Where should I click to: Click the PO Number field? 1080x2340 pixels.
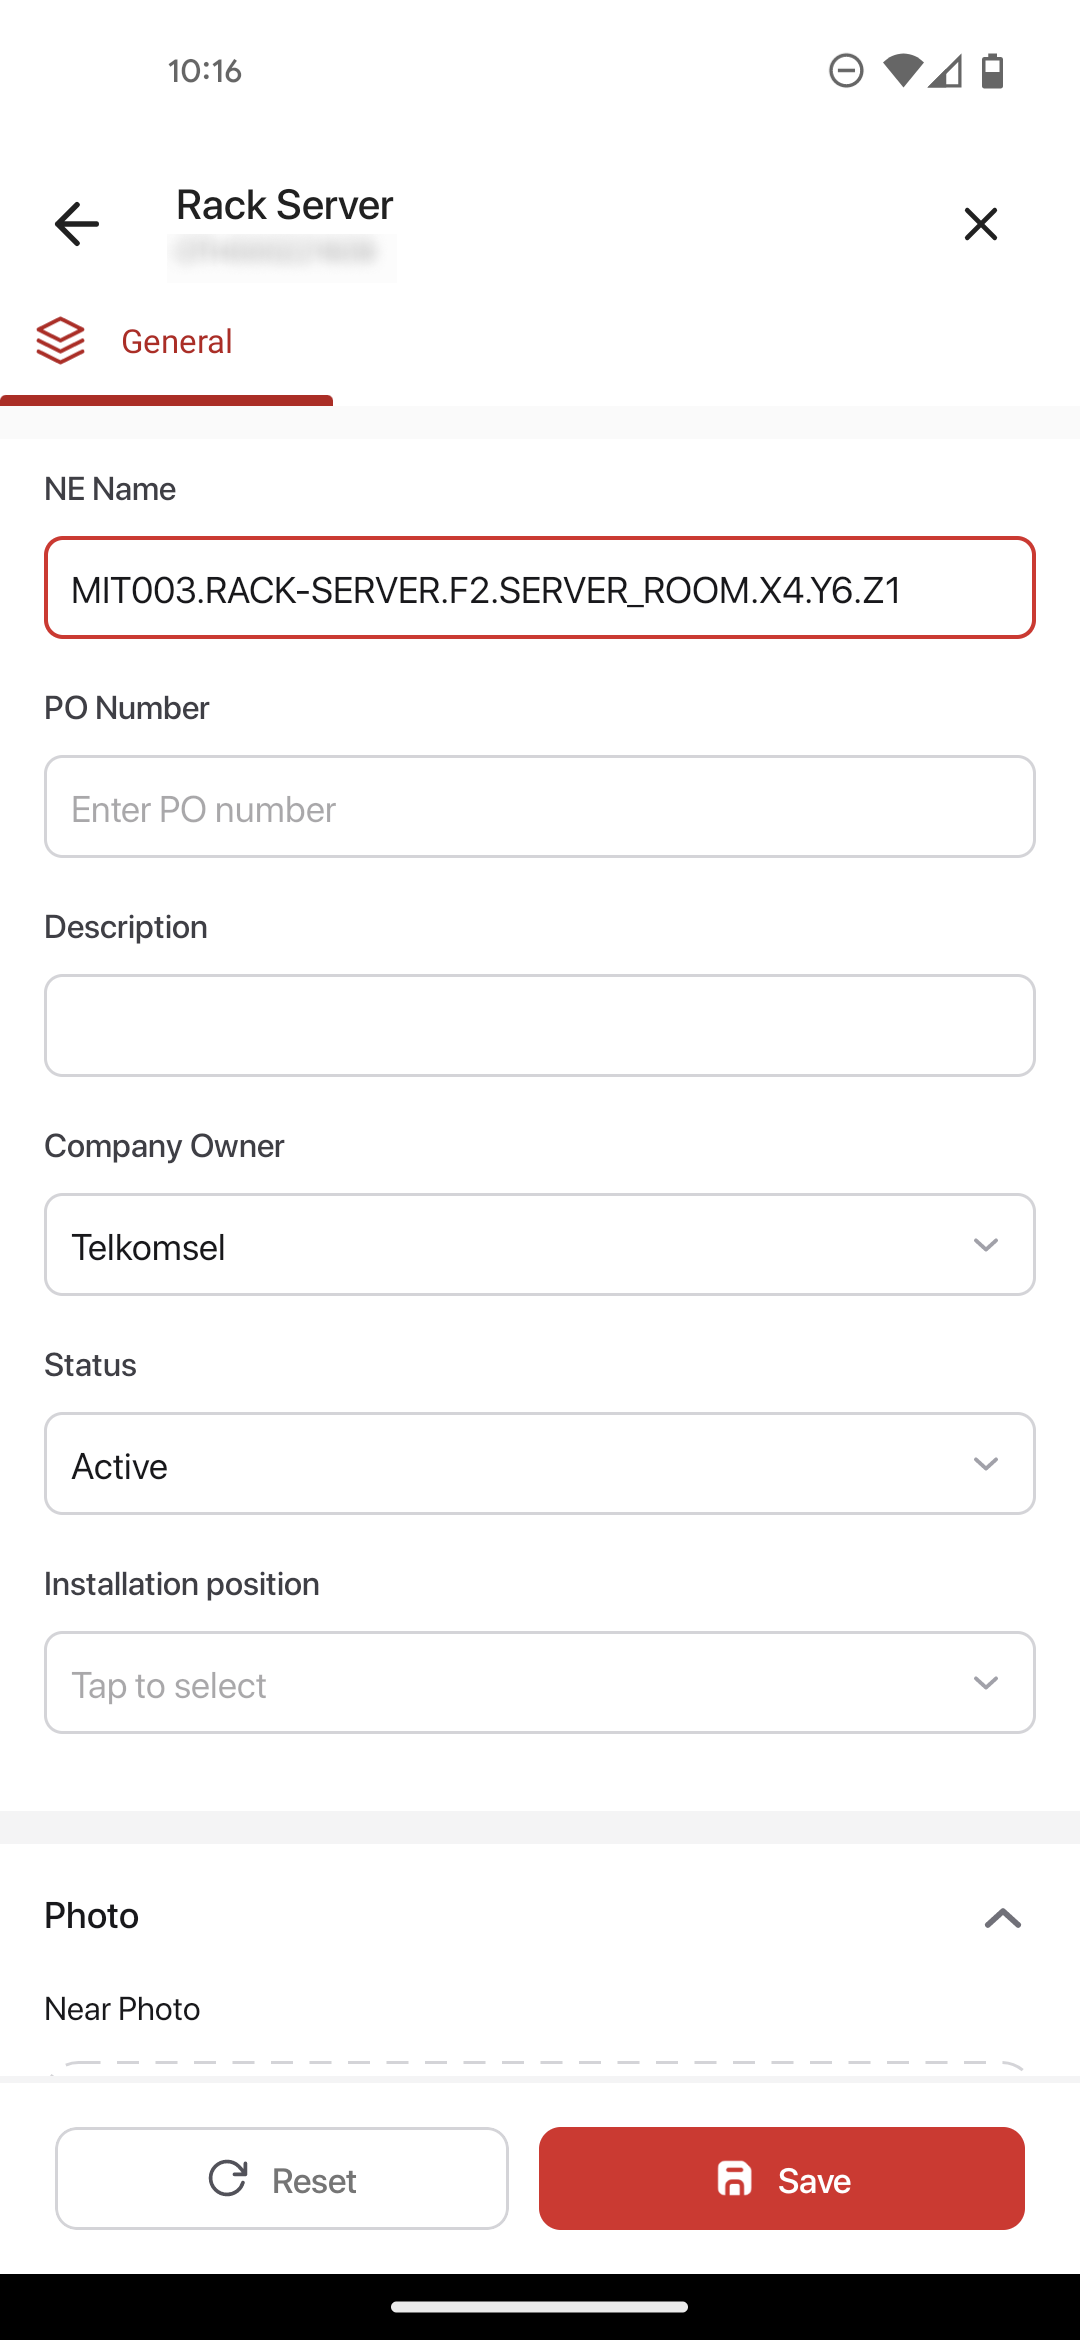(540, 807)
